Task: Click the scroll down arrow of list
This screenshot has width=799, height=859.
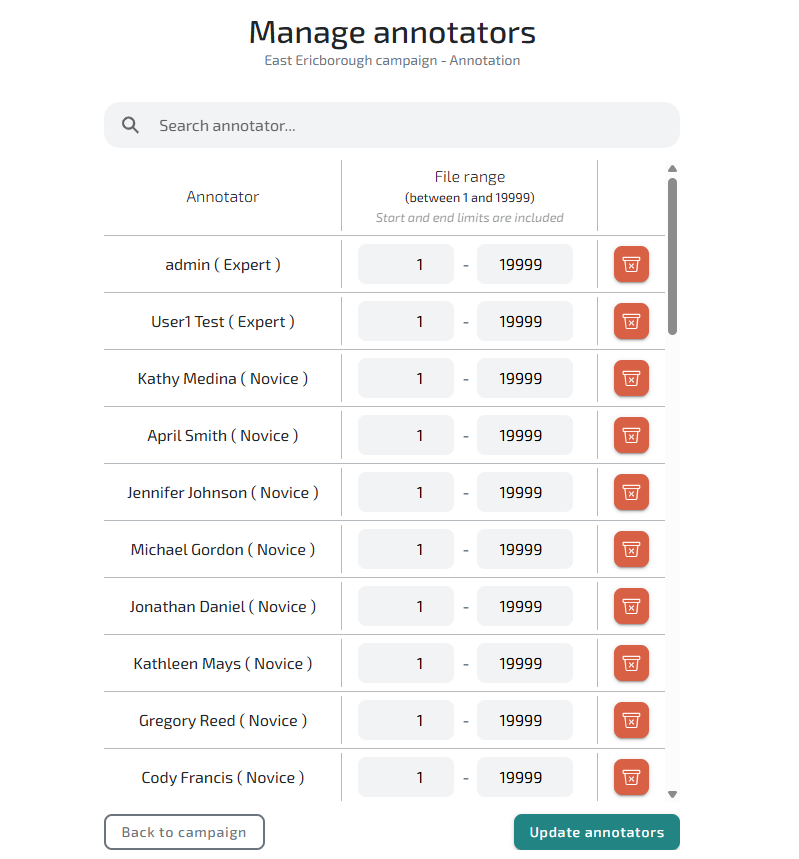Action: click(x=672, y=794)
